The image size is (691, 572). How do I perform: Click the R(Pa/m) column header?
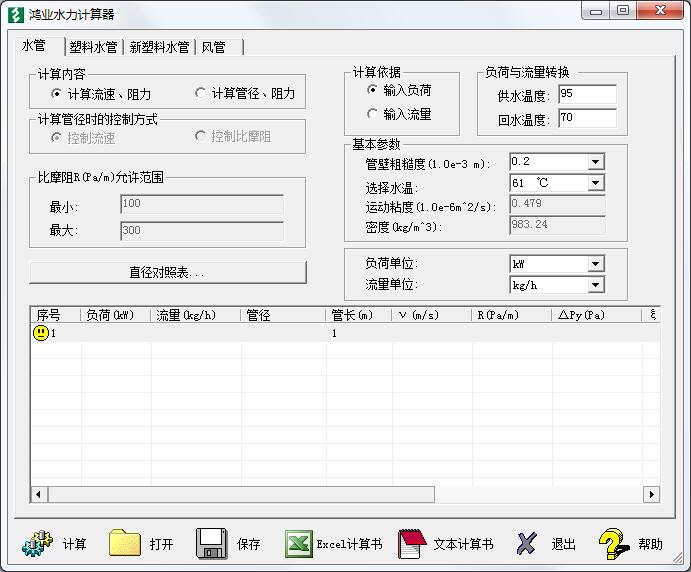512,315
